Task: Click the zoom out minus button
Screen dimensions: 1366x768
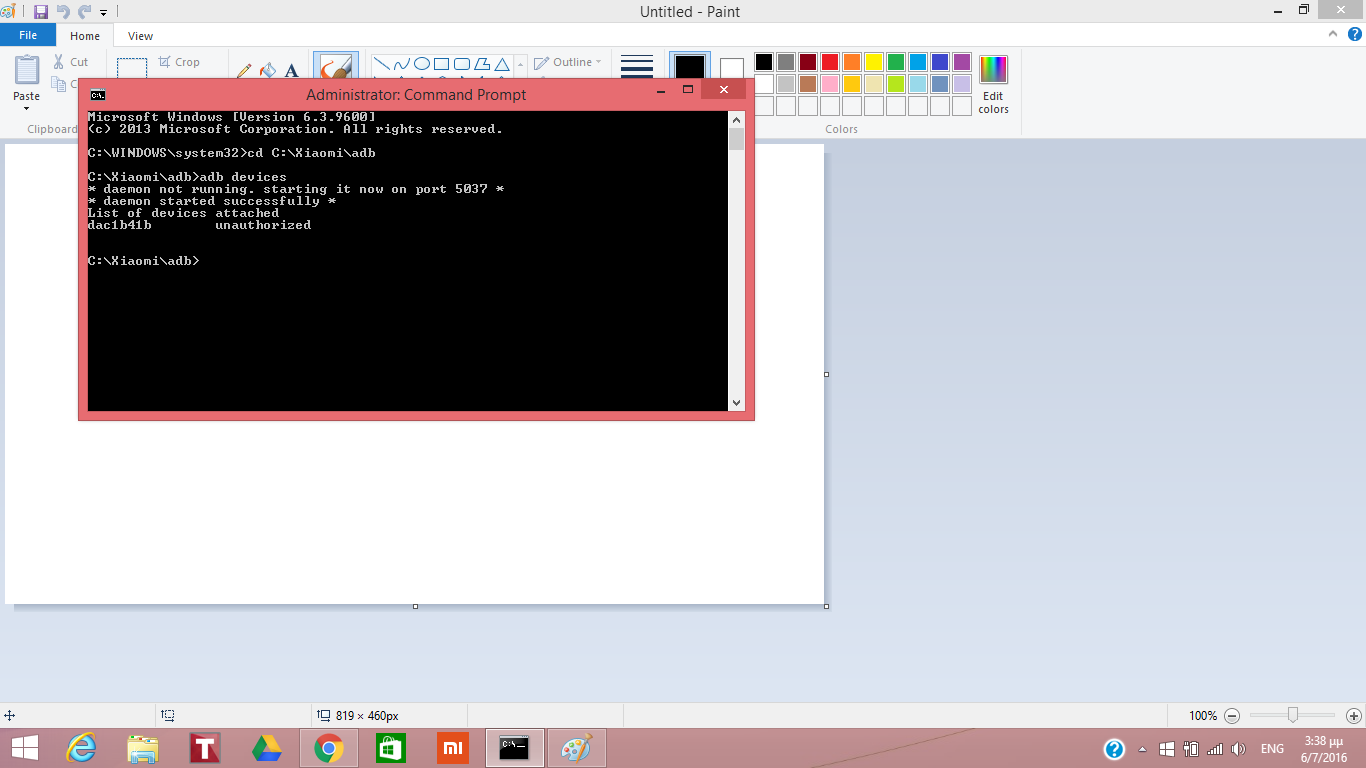Action: pyautogui.click(x=1232, y=716)
